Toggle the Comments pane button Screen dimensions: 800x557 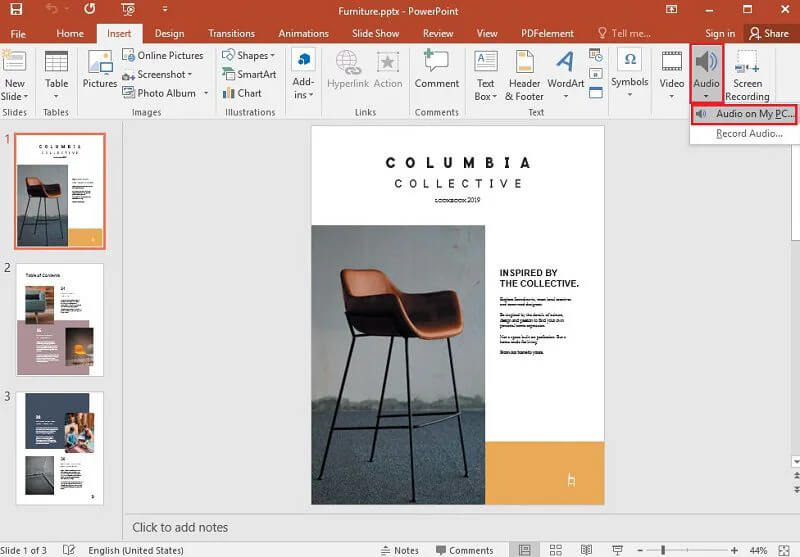point(464,550)
